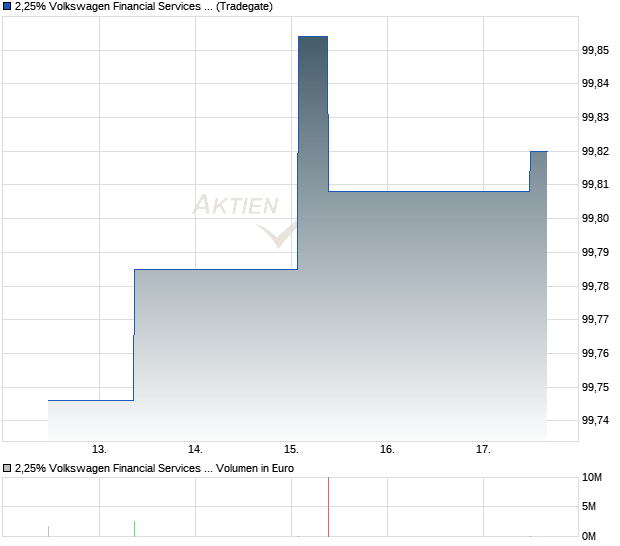This screenshot has width=620, height=546.
Task: Click the 99,76 price axis label
Action: tap(595, 353)
